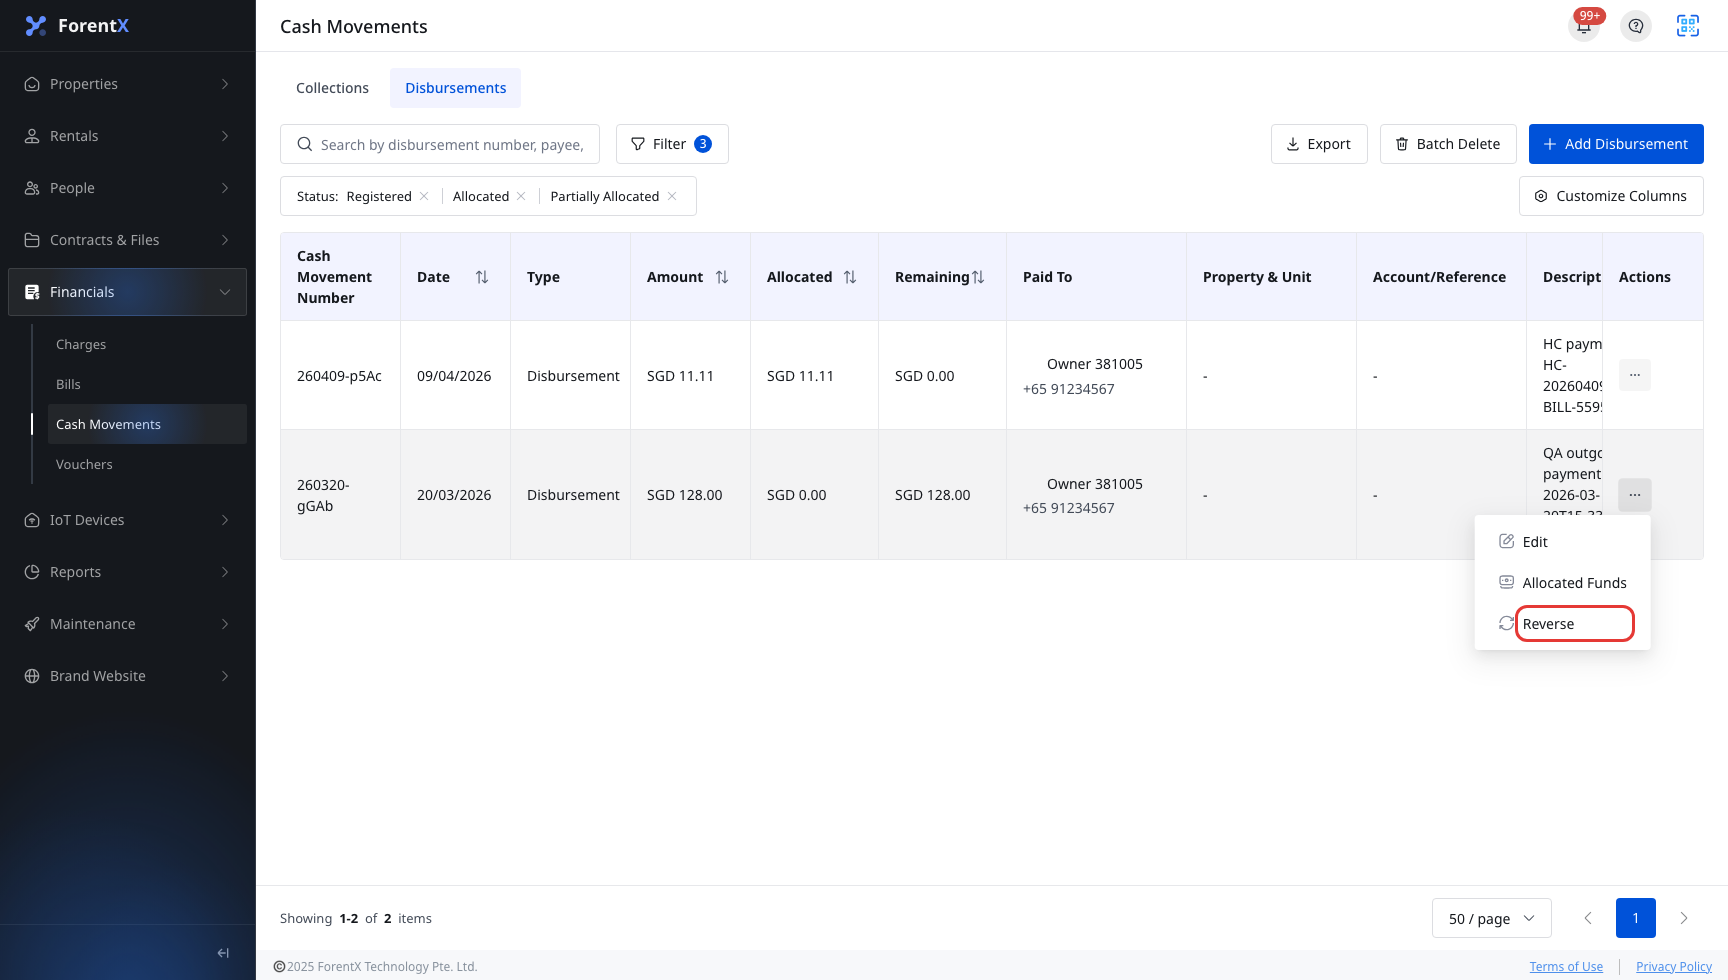Open actions menu for 260320-gGAb row
The width and height of the screenshot is (1728, 980).
point(1635,494)
